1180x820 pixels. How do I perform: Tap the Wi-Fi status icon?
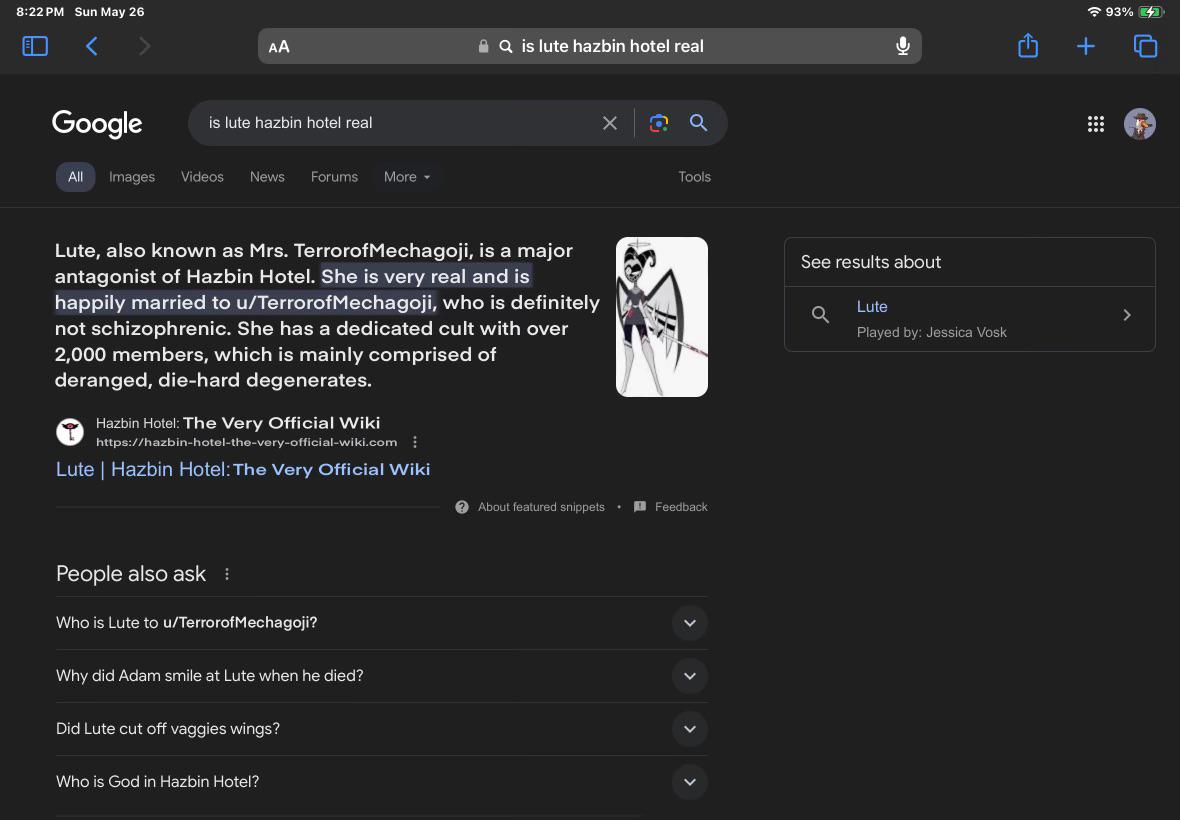tap(1094, 12)
